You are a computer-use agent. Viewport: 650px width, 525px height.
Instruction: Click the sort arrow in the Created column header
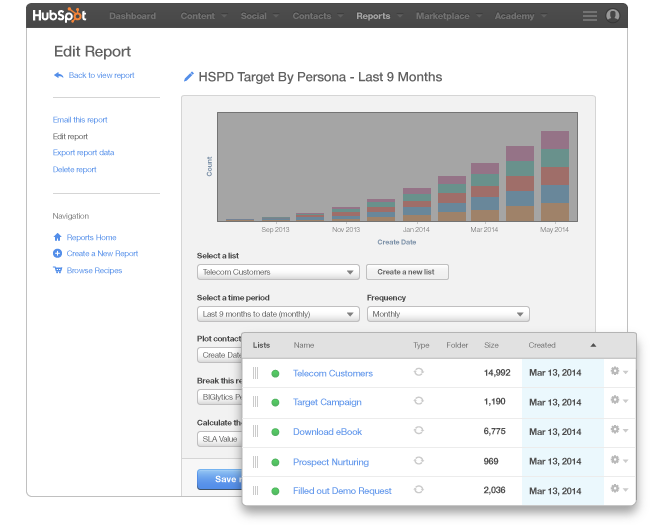pos(593,345)
